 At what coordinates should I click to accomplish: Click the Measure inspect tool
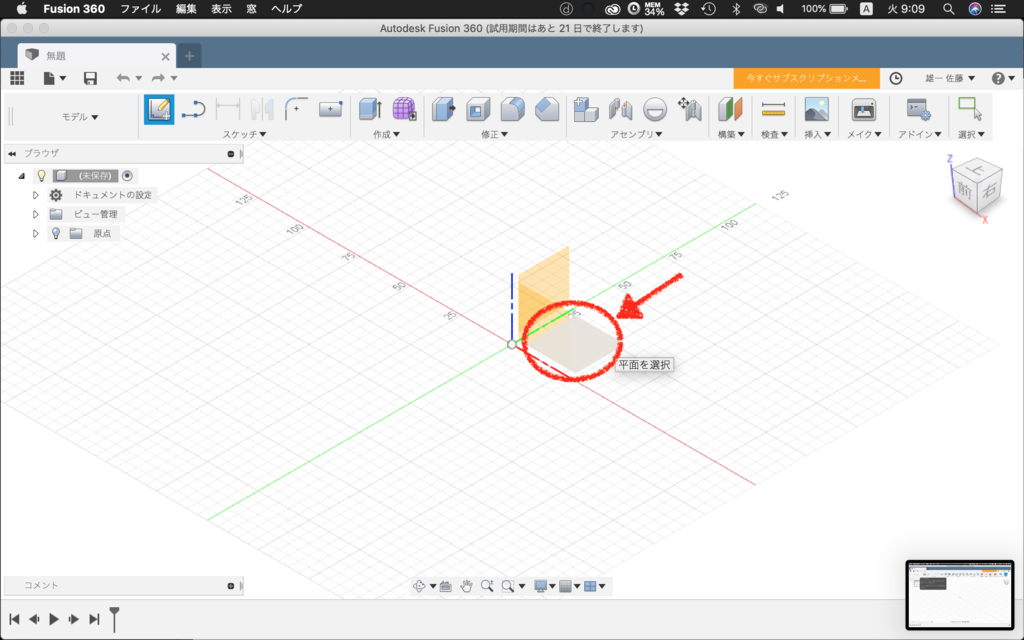[x=773, y=109]
